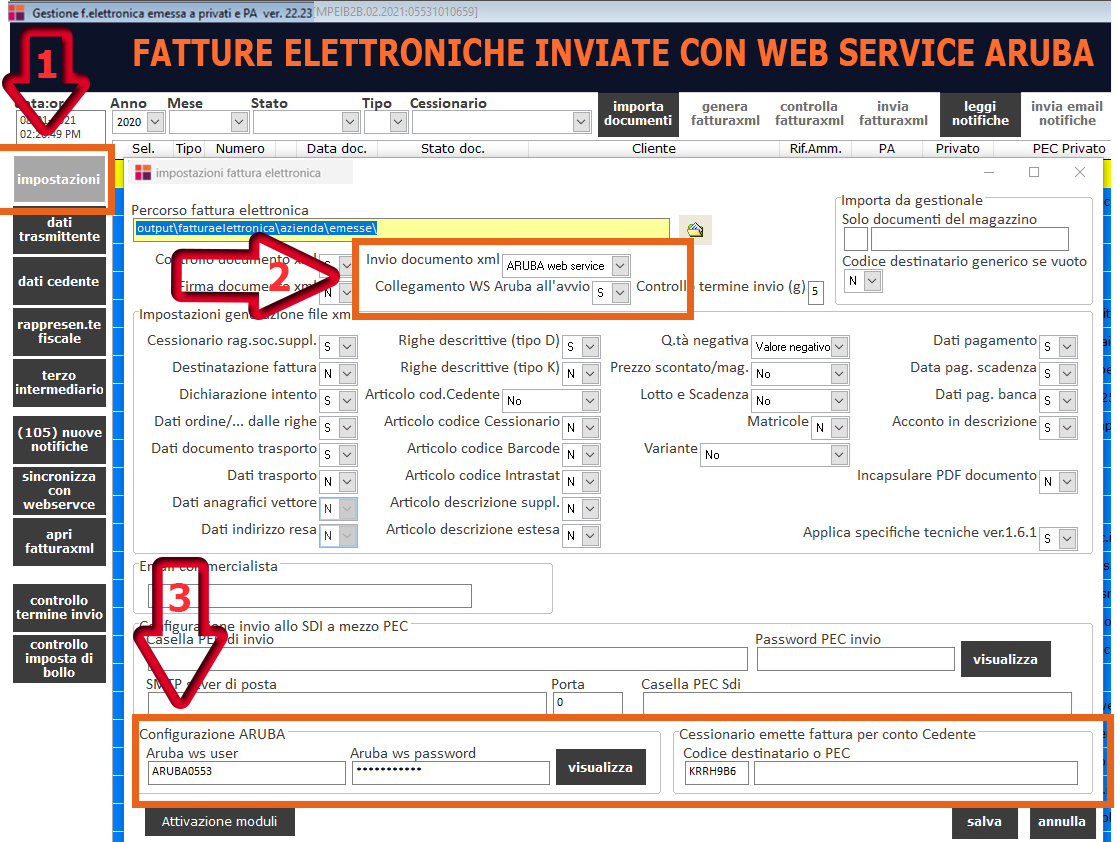The height and width of the screenshot is (842, 1117).
Task: Open the Righe descrittive (tipo D) dropdown
Action: click(590, 347)
